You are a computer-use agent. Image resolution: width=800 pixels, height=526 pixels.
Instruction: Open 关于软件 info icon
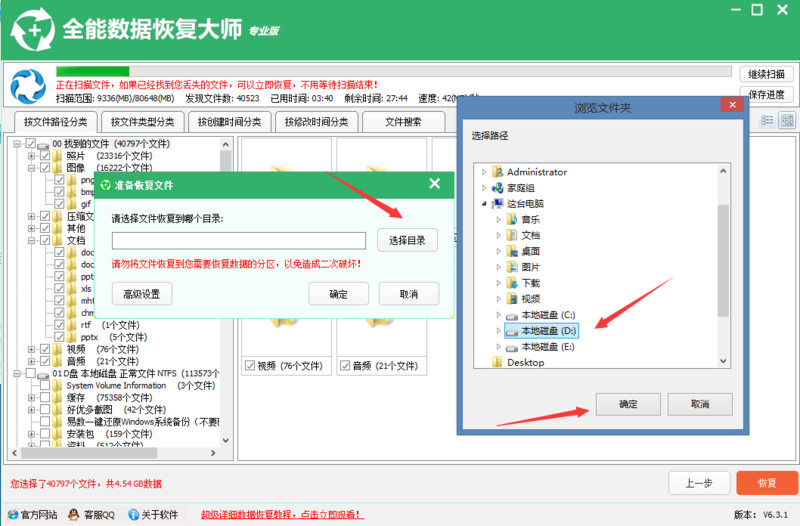pyautogui.click(x=153, y=514)
